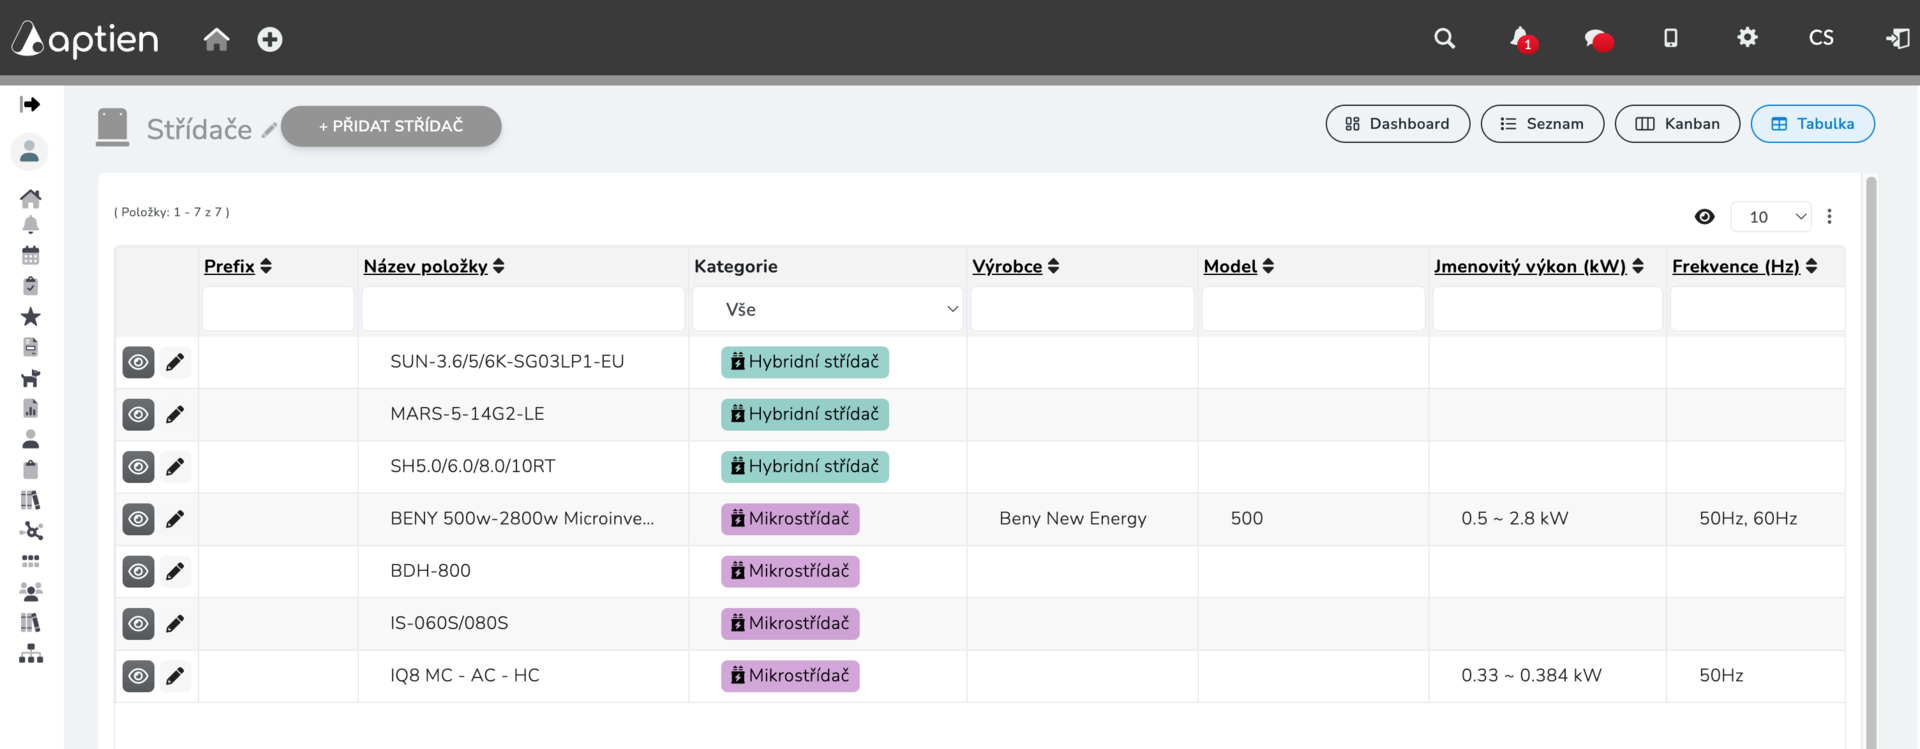
Task: Click the search magnifier in top bar
Action: point(1444,38)
